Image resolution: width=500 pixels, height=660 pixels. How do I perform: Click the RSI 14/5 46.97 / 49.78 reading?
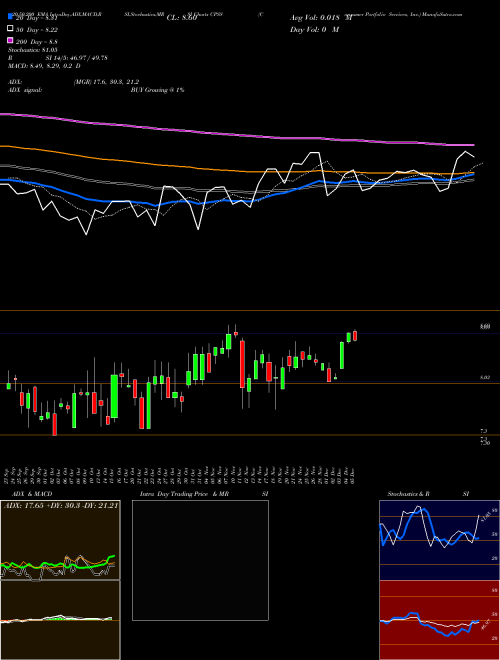pyautogui.click(x=58, y=58)
